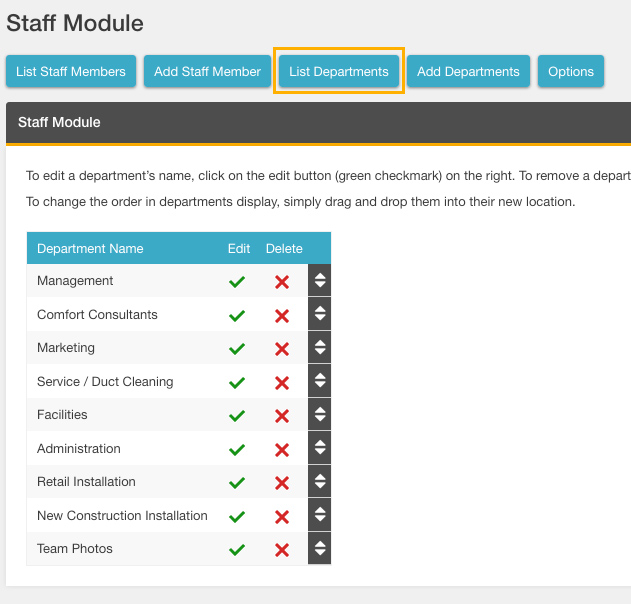Click the Options button
This screenshot has width=631, height=604.
click(571, 72)
